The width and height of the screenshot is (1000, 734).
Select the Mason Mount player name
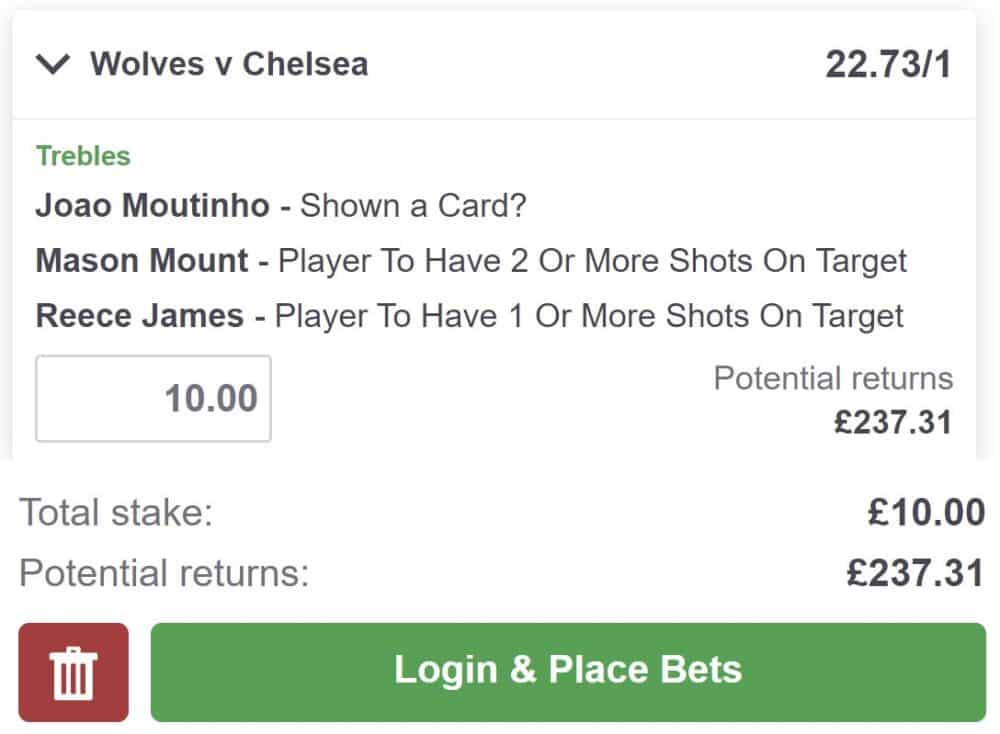click(142, 261)
